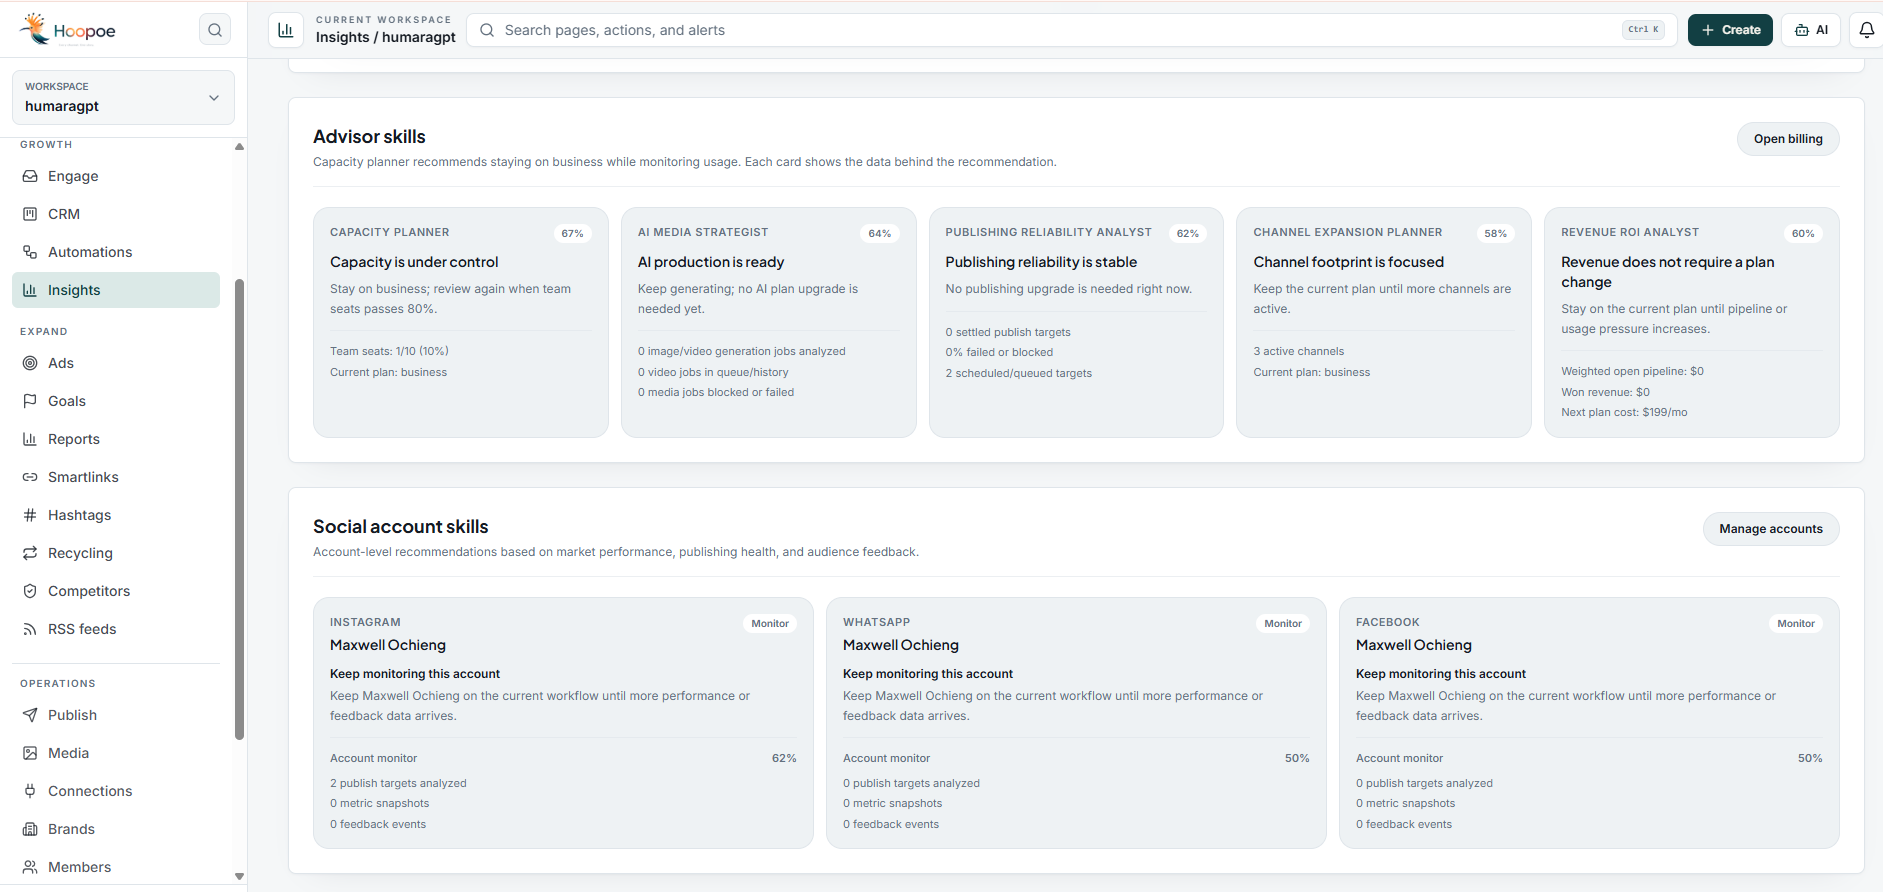Click the Manage accounts button
The width and height of the screenshot is (1883, 892).
point(1771,529)
